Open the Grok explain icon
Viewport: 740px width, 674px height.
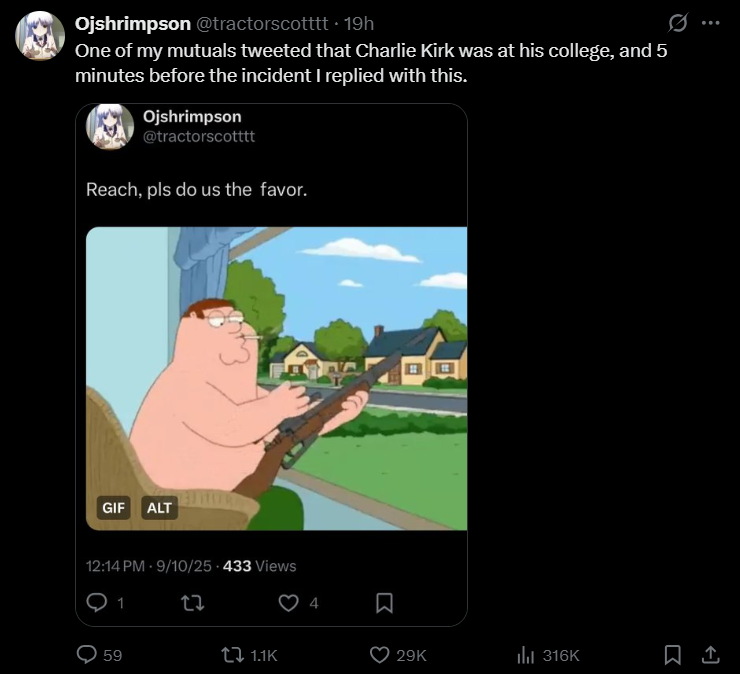[677, 23]
